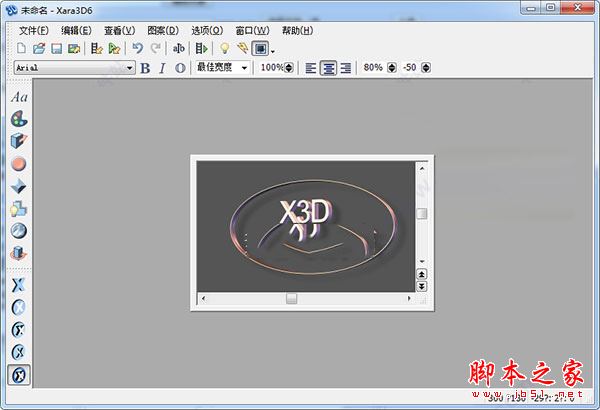Align text to the right
Viewport: 600px width, 410px height.
pos(346,68)
